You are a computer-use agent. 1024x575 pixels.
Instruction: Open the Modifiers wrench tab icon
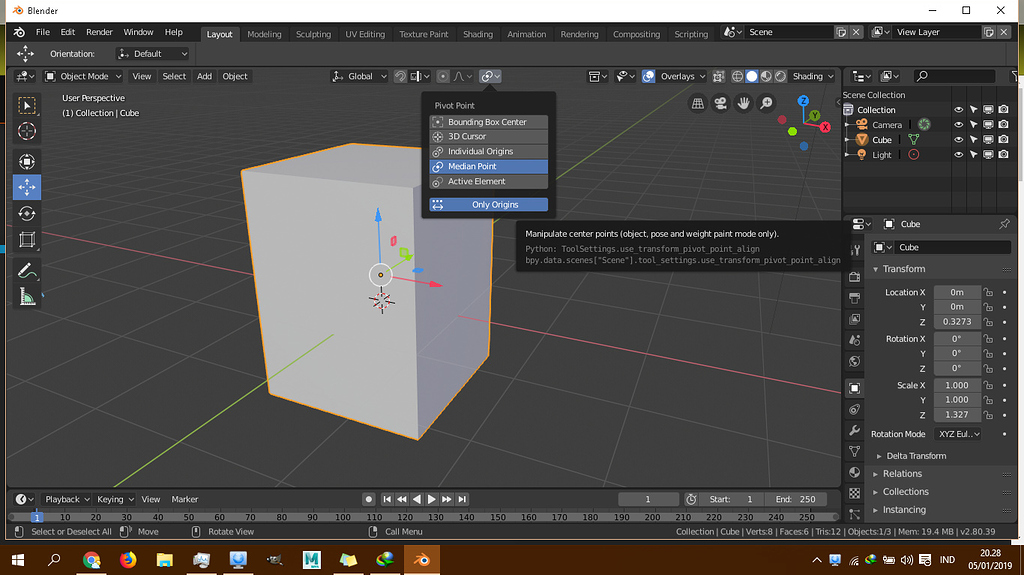tap(854, 431)
